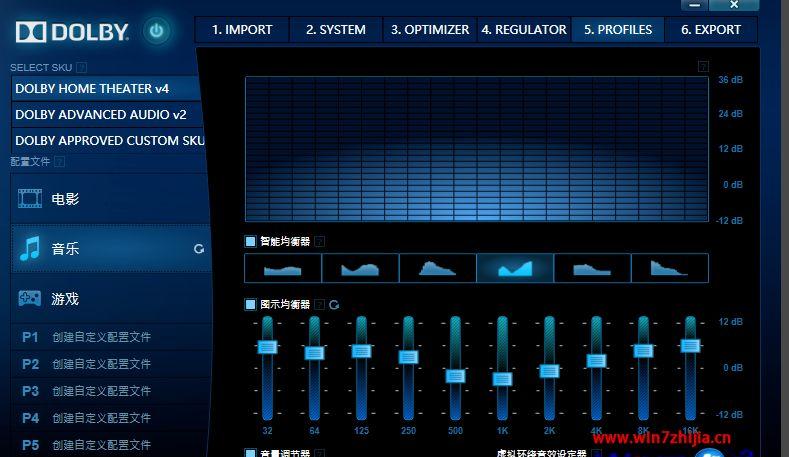Click the 125 Hz equalizer slider
The height and width of the screenshot is (457, 789).
tap(361, 351)
